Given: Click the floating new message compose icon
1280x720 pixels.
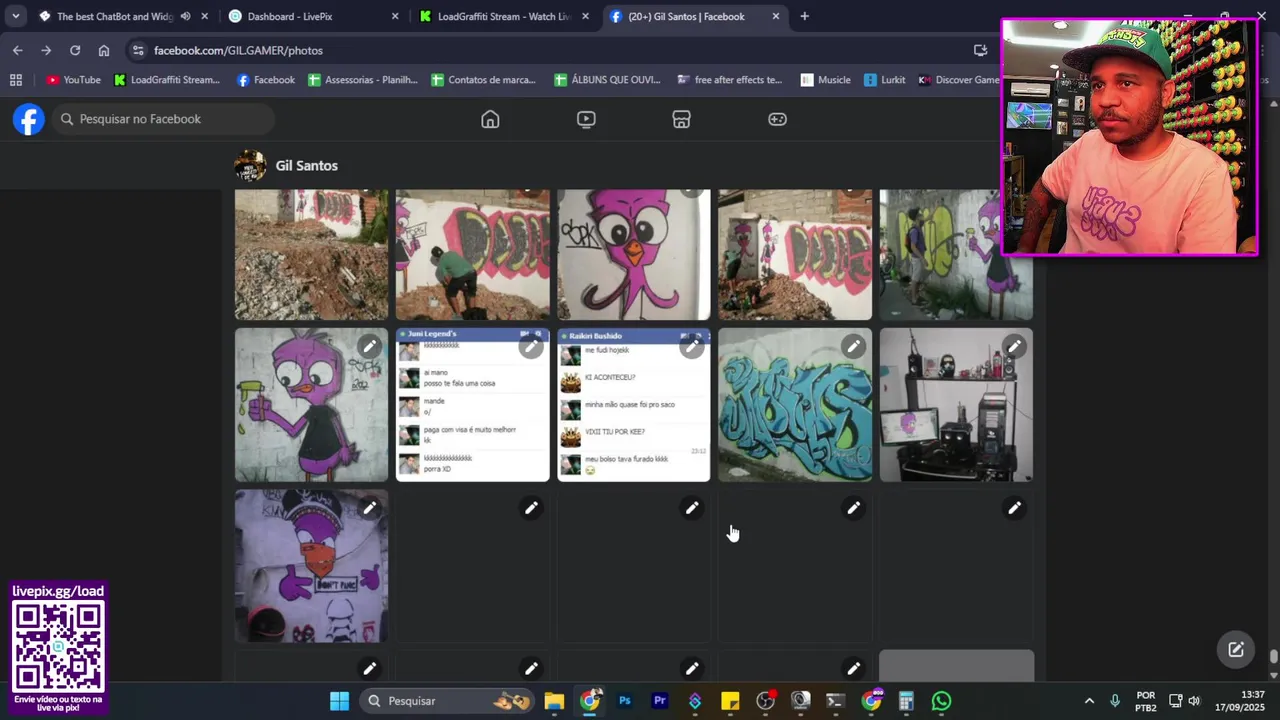Looking at the screenshot, I should 1236,649.
